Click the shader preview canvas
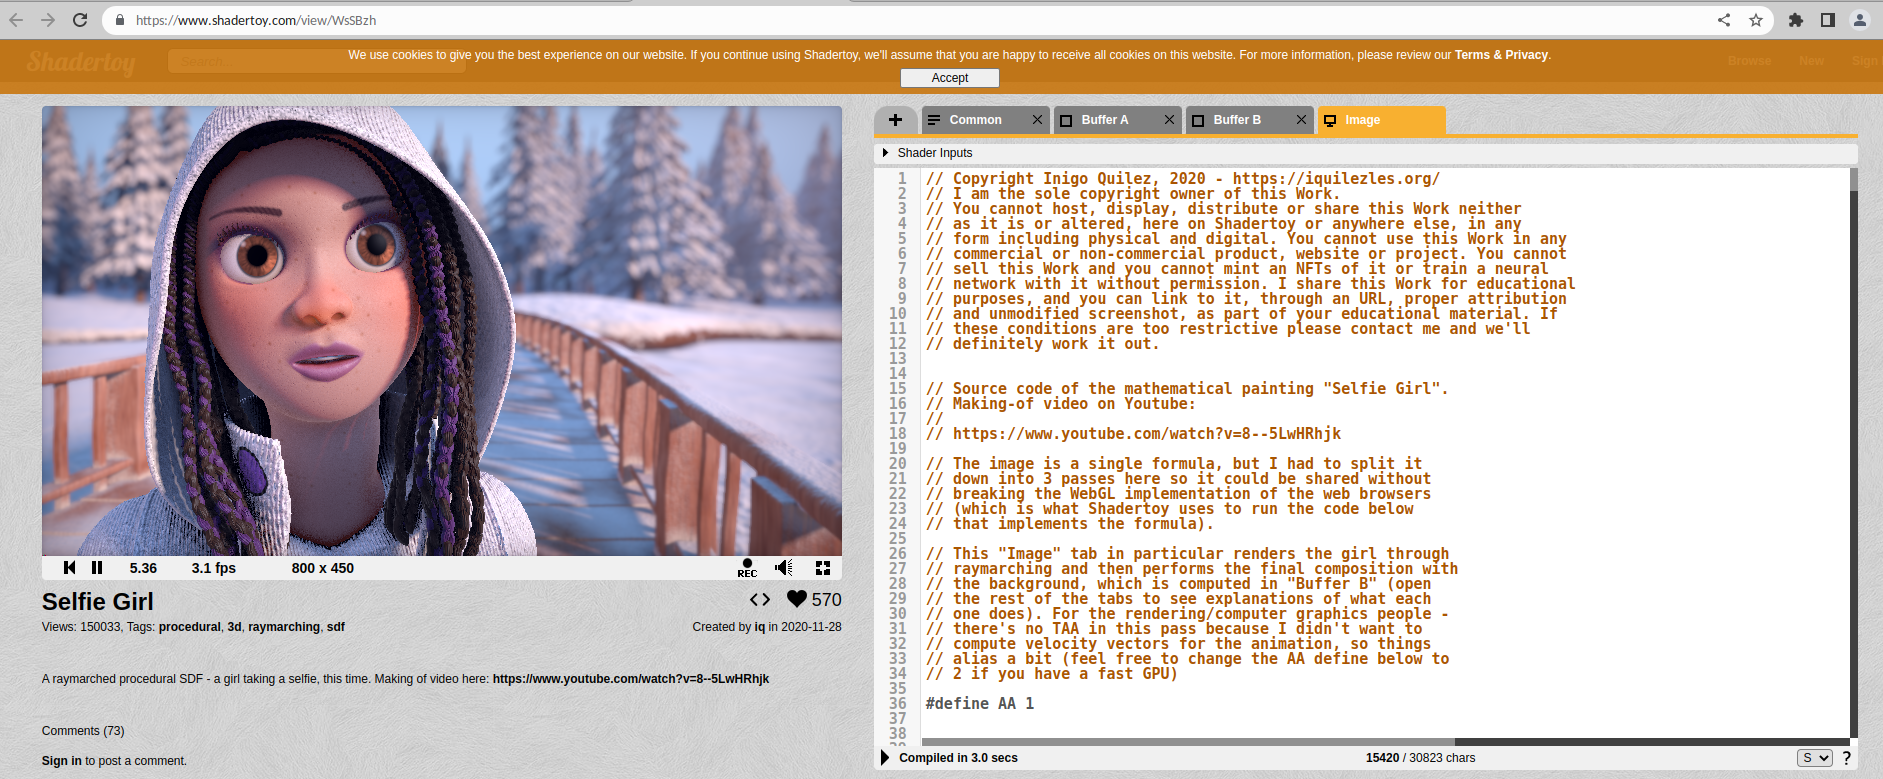 coord(442,331)
